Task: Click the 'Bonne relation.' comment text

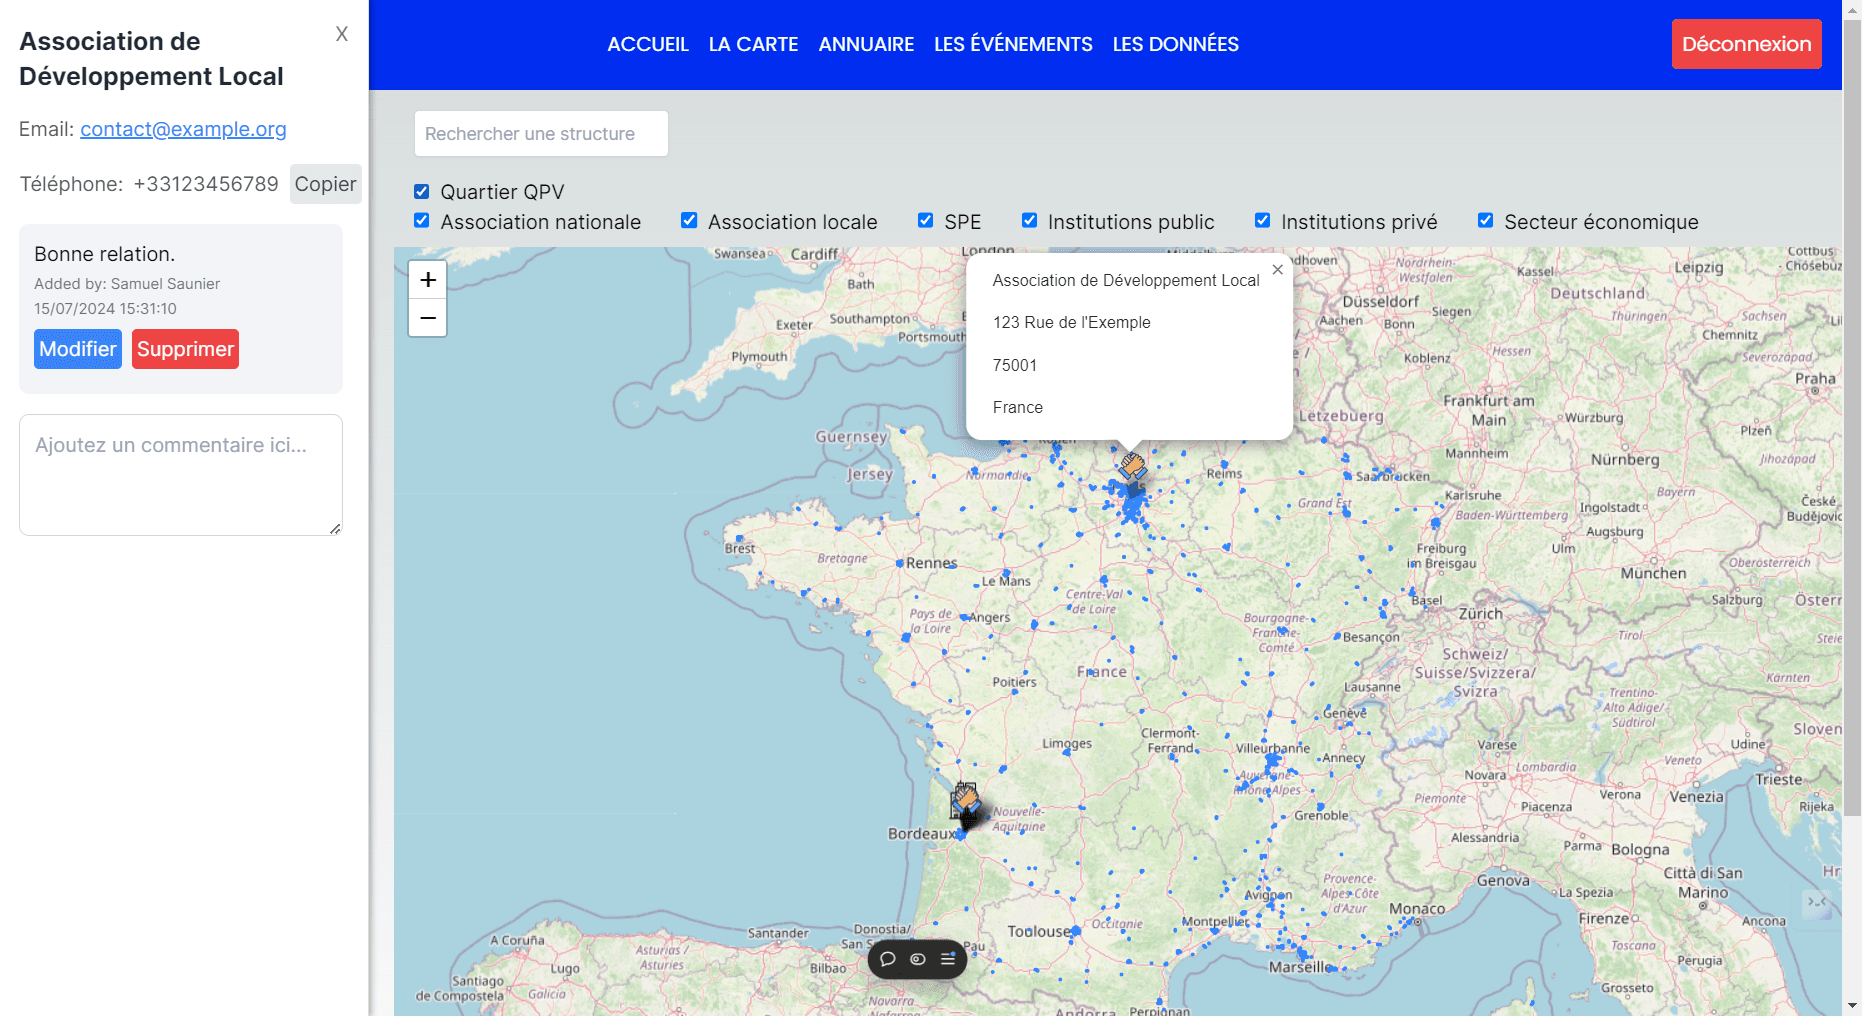Action: (104, 254)
